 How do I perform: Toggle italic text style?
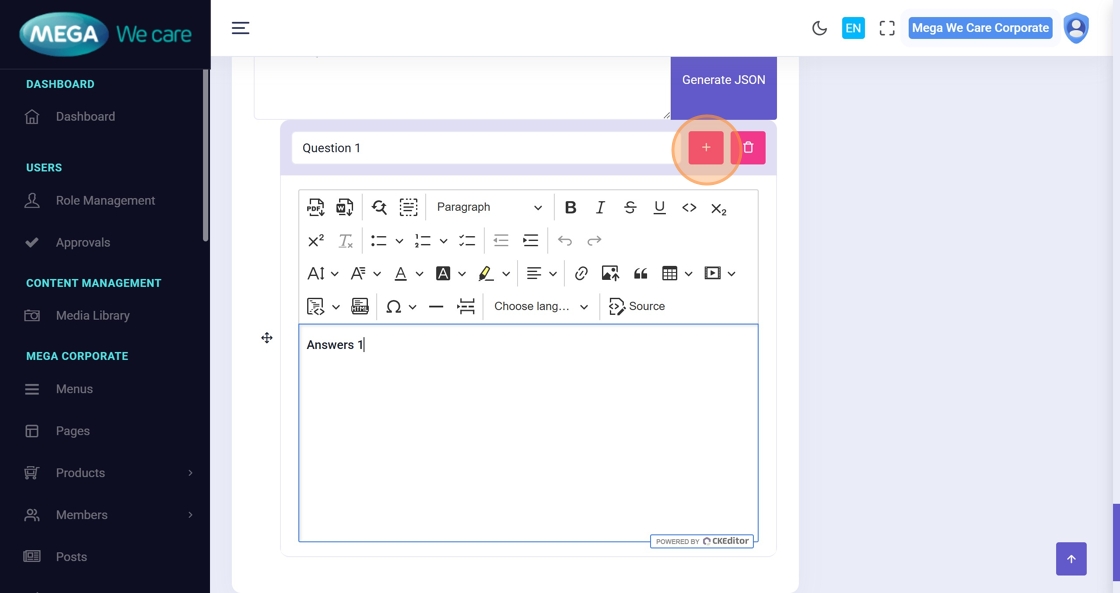600,207
